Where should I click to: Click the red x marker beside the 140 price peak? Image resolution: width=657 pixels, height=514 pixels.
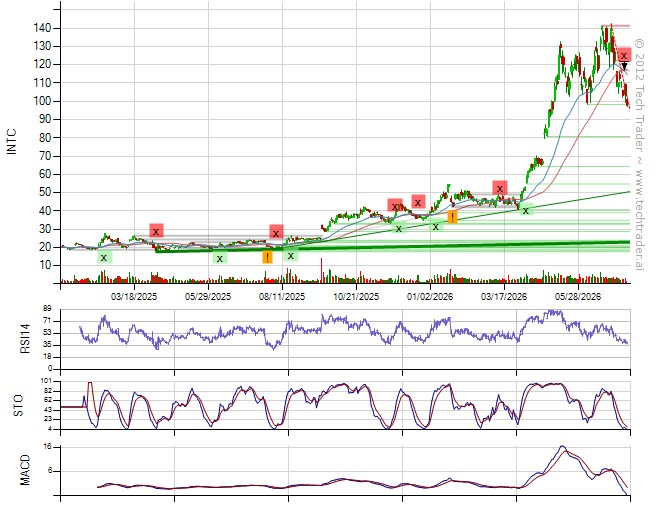click(624, 55)
